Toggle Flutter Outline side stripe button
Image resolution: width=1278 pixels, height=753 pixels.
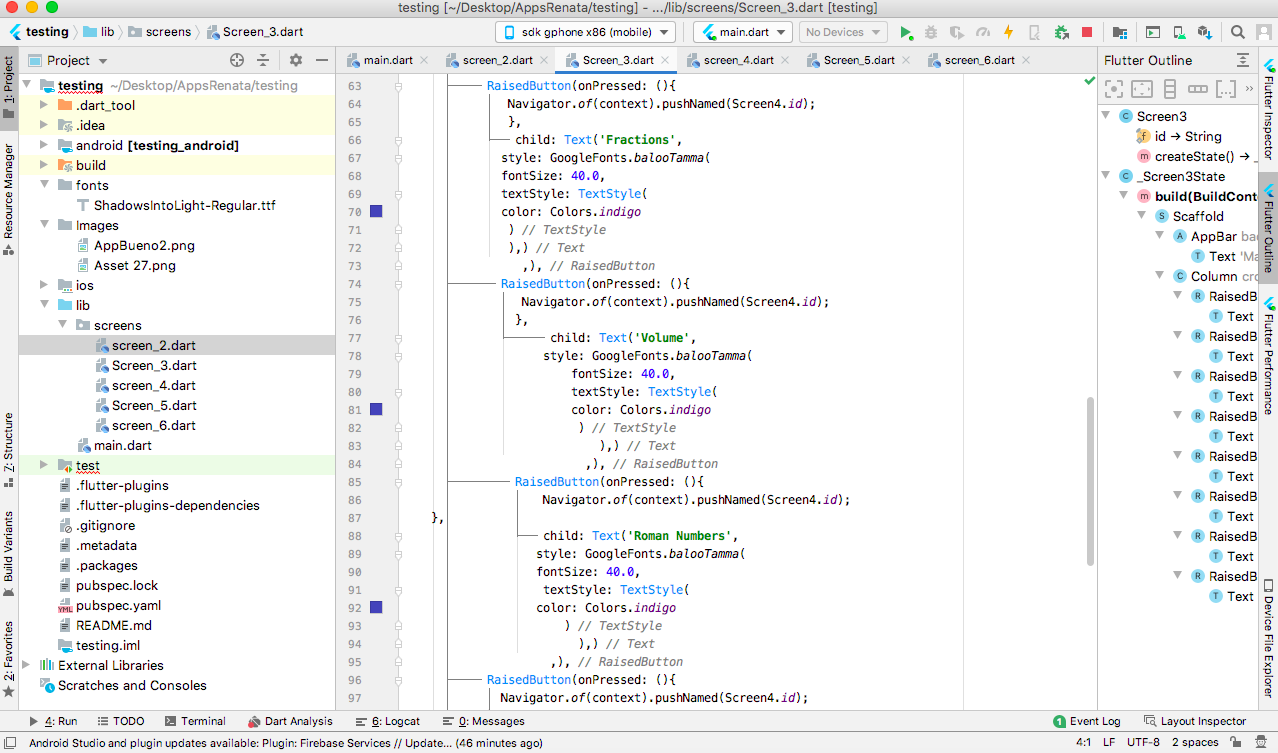click(x=1268, y=227)
